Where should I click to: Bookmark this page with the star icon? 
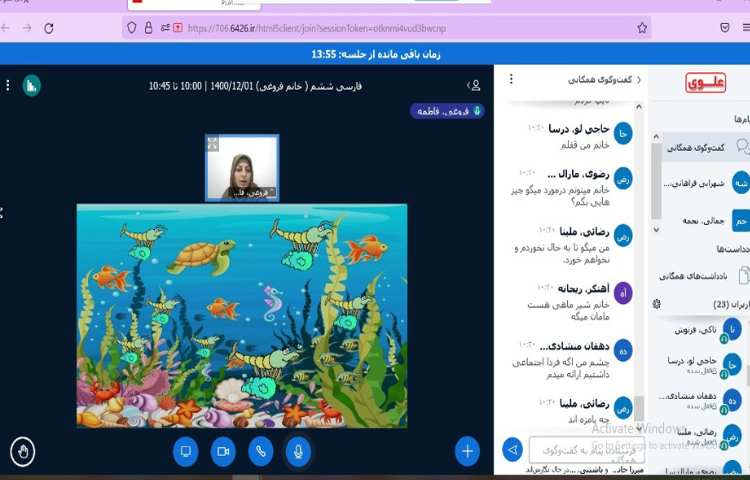642,28
